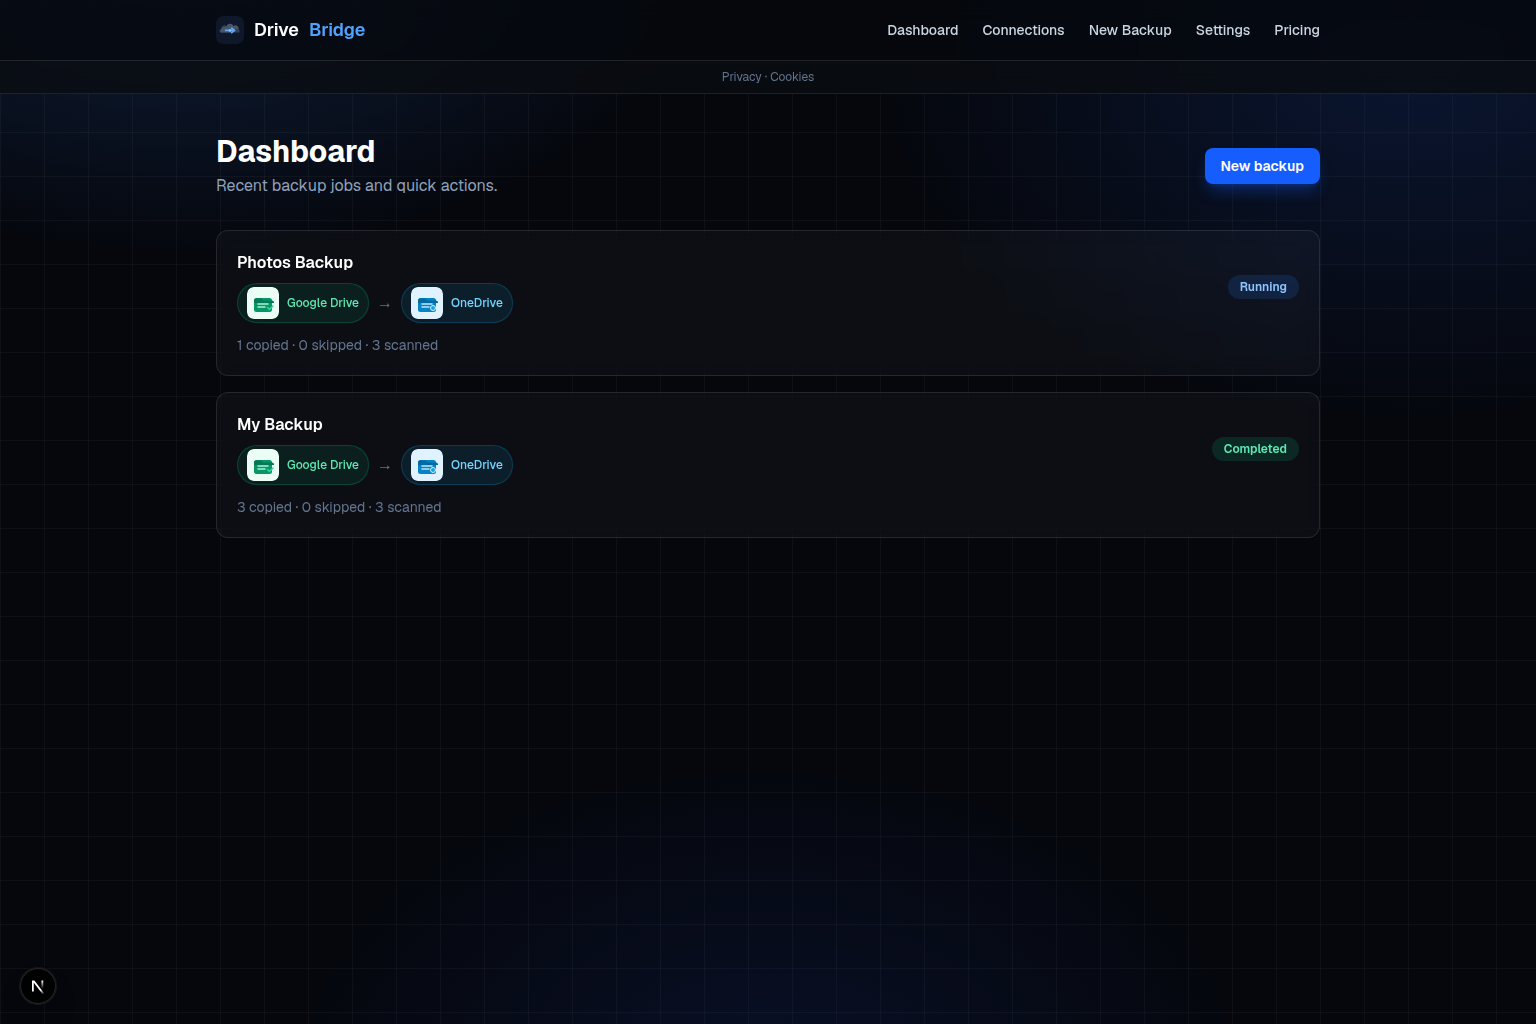
Task: Click 'Recent backup jobs and quick actions.' subtitle
Action: click(357, 185)
